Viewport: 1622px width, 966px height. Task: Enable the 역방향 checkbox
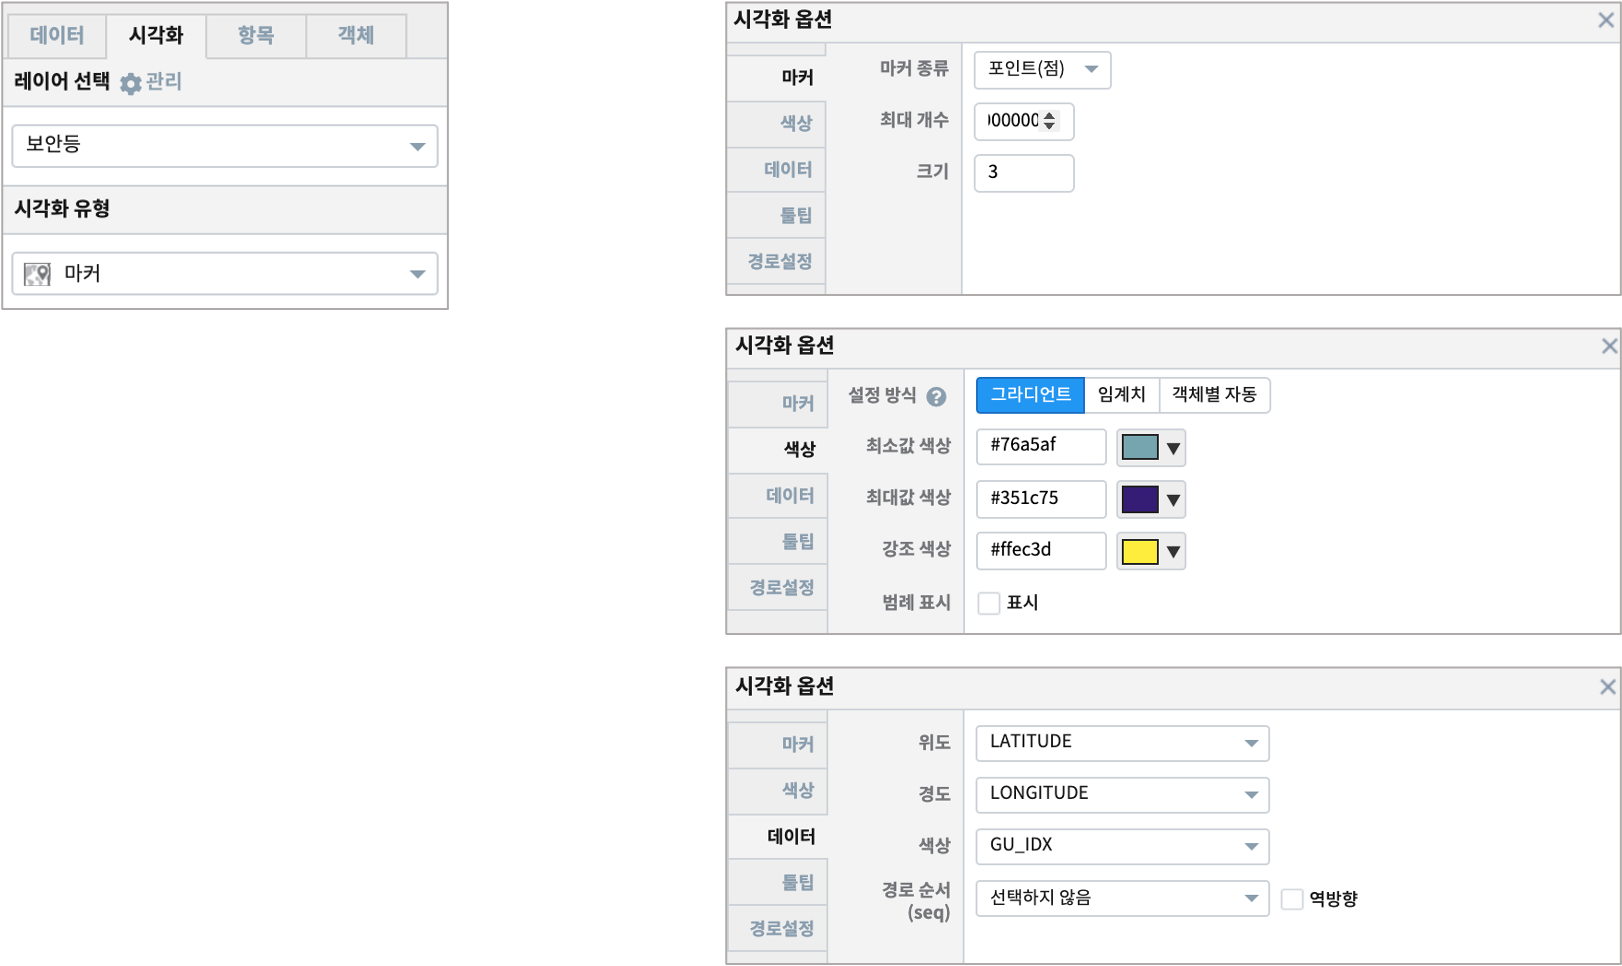pos(1292,899)
